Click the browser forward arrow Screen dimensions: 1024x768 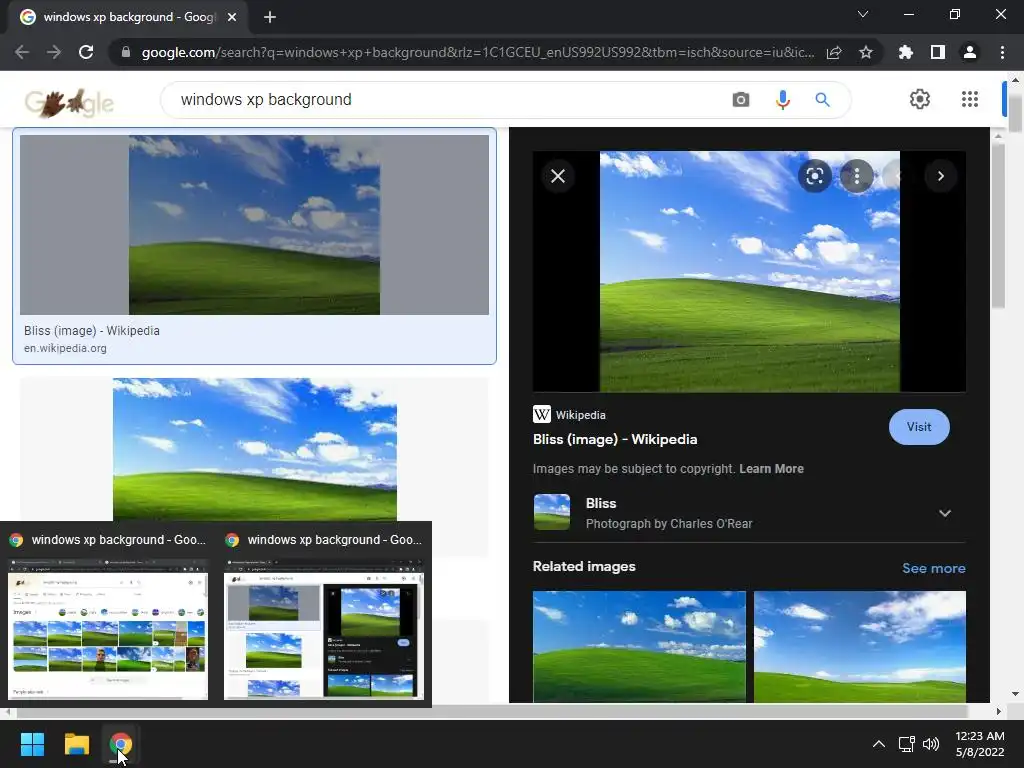pyautogui.click(x=54, y=52)
